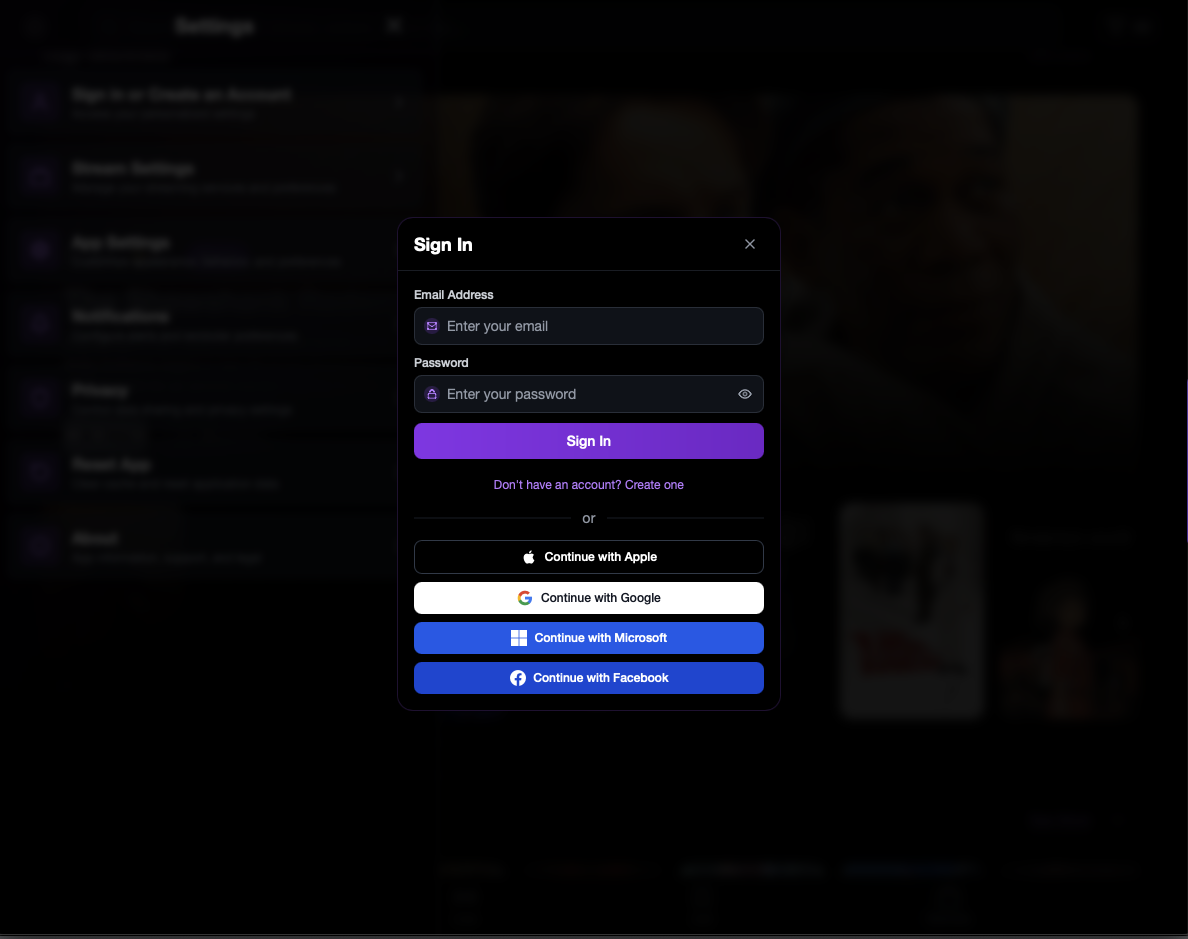Choose Continue with Facebook
The width and height of the screenshot is (1188, 939).
coord(589,678)
